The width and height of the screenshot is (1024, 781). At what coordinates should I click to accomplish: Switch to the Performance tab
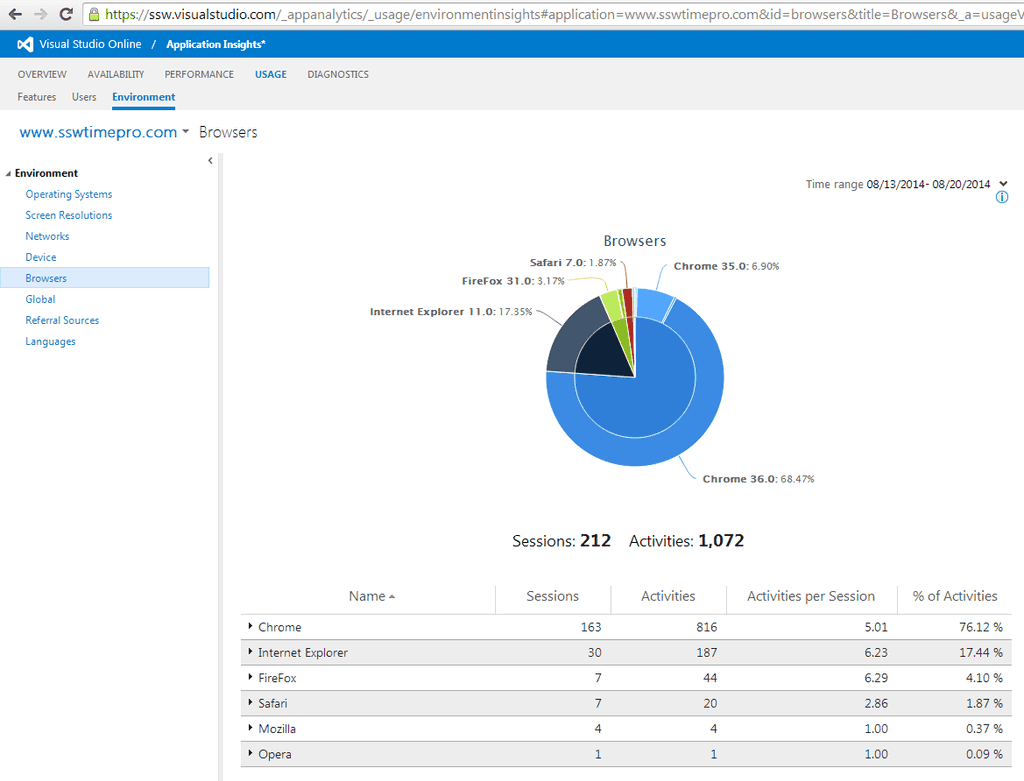tap(199, 74)
